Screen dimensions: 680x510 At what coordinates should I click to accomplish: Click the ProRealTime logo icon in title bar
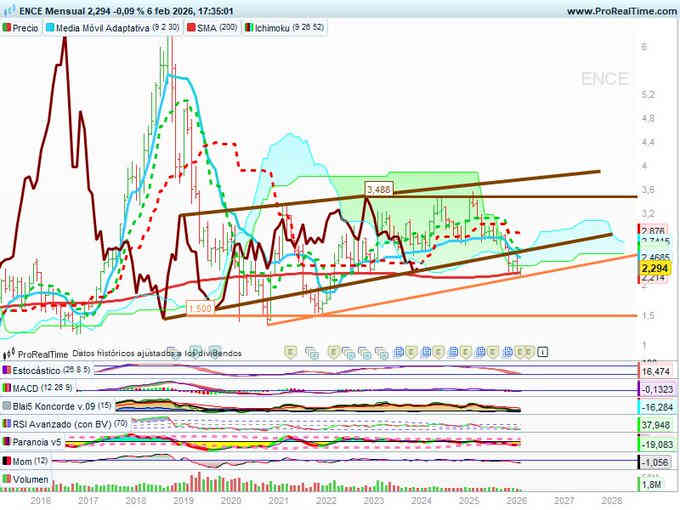point(9,10)
